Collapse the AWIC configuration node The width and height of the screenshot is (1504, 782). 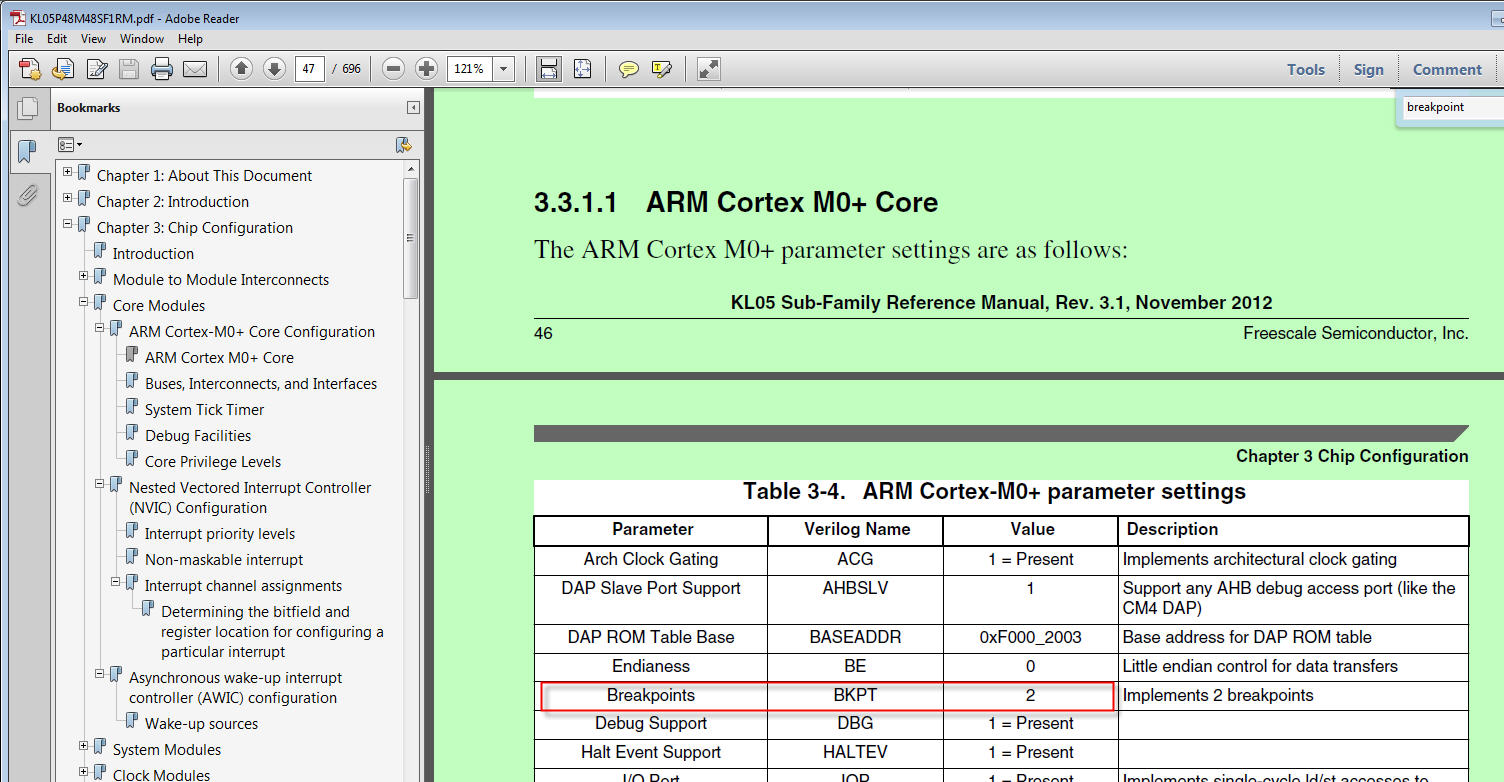pos(100,674)
